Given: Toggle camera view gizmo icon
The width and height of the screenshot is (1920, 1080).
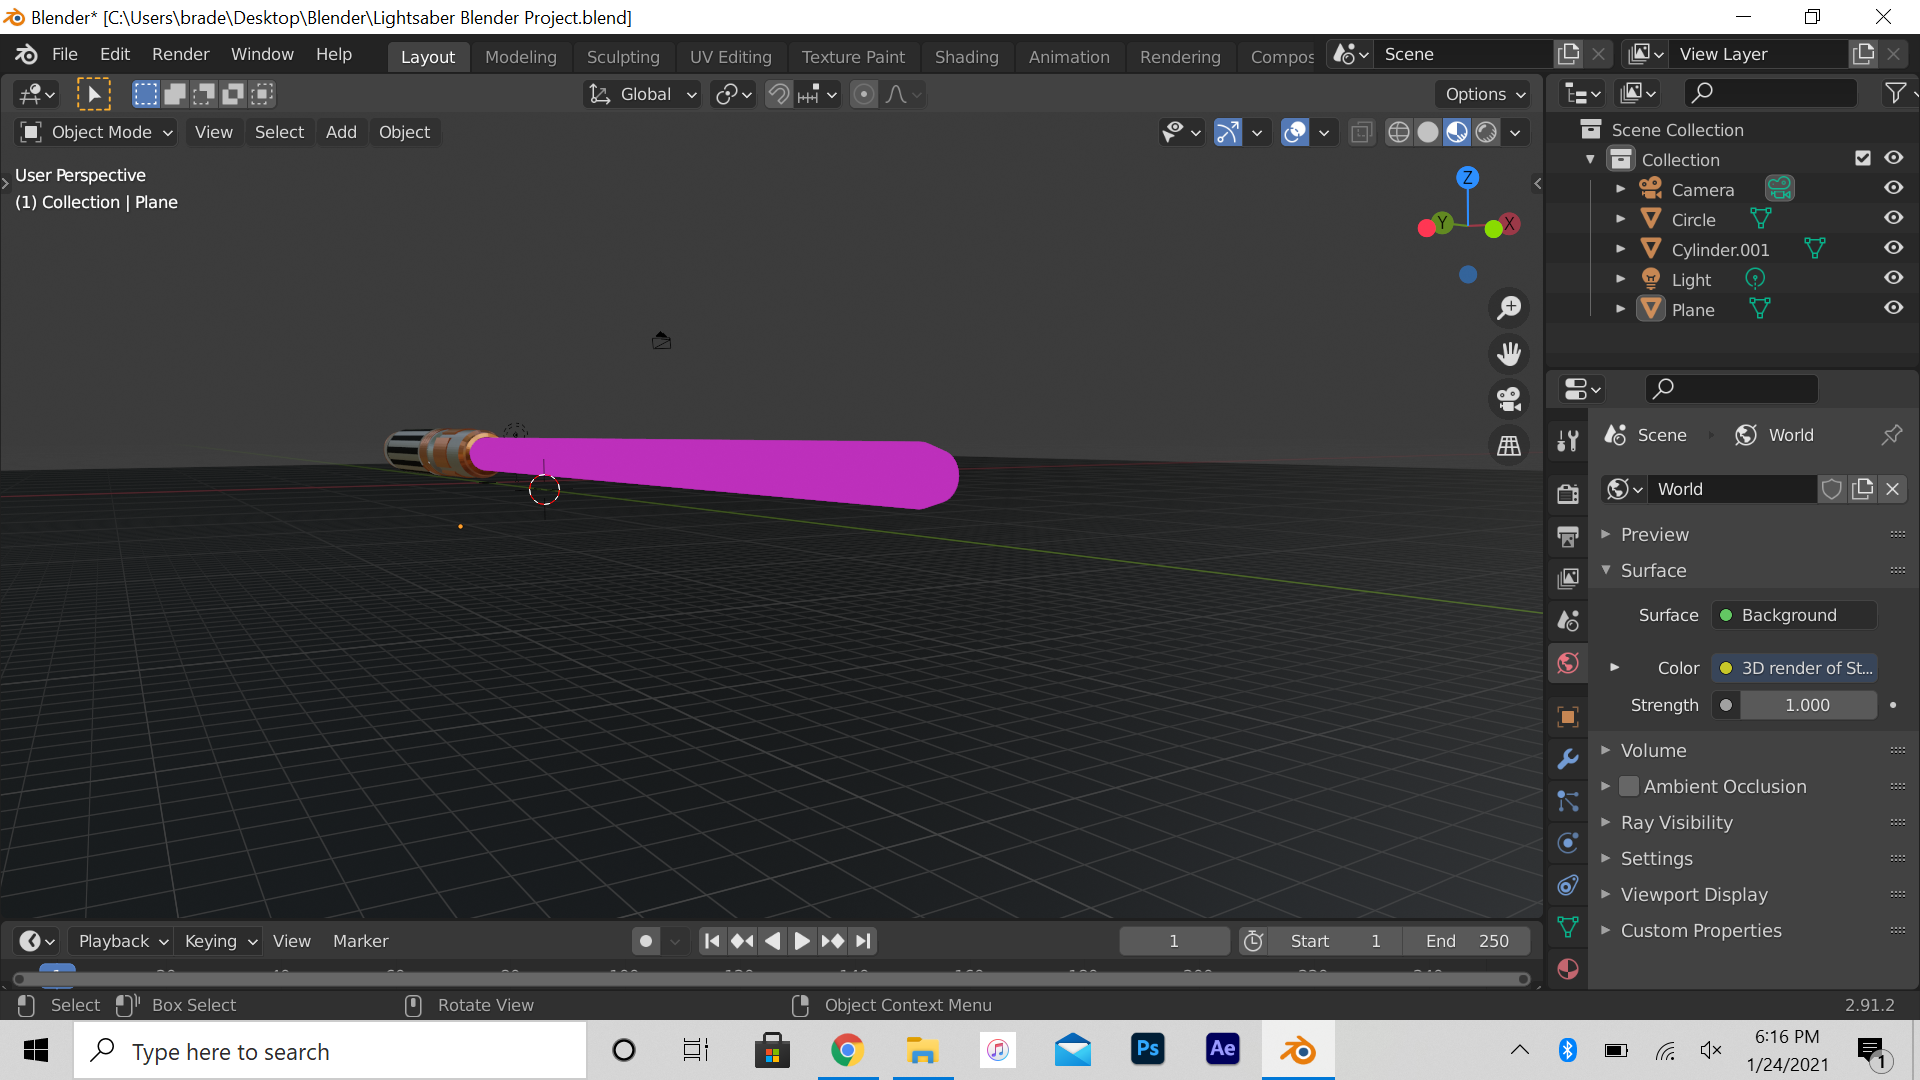Looking at the screenshot, I should coord(1509,399).
